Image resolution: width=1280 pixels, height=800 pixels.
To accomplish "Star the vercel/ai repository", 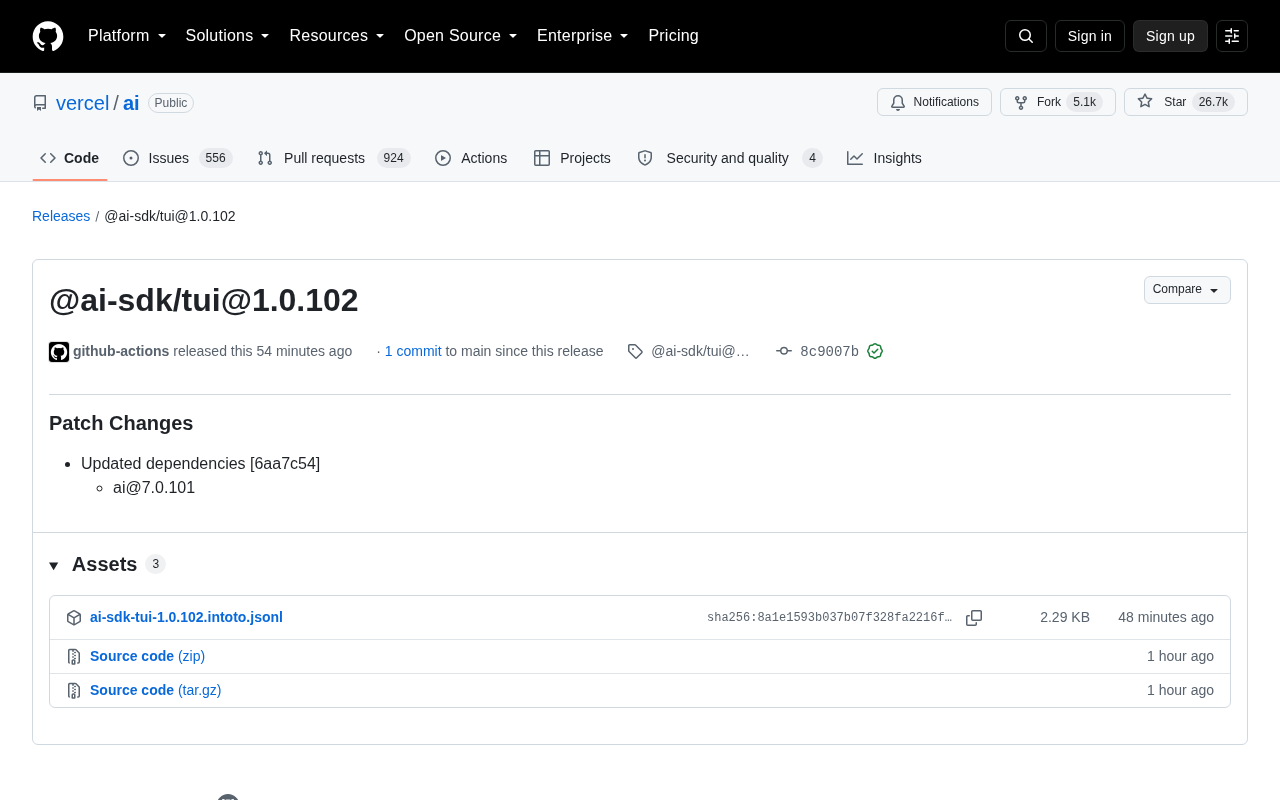I will pyautogui.click(x=1186, y=102).
